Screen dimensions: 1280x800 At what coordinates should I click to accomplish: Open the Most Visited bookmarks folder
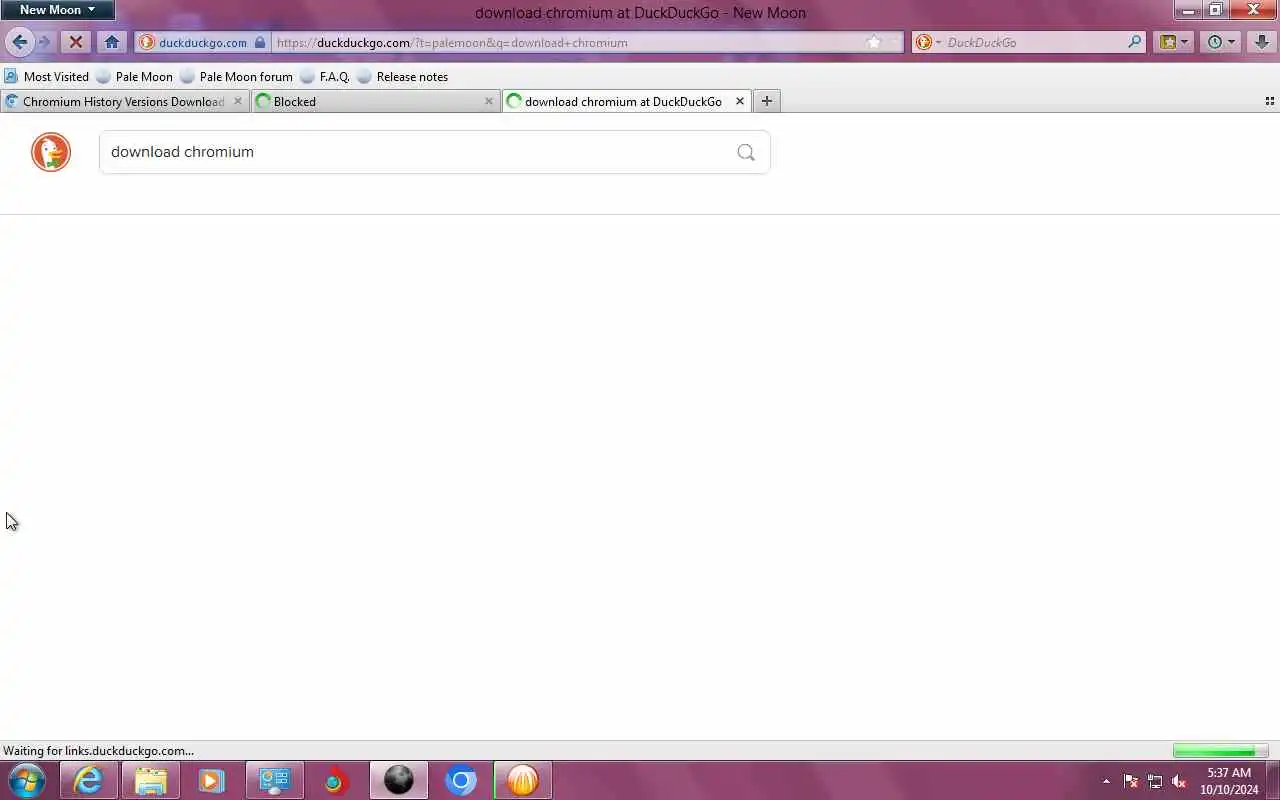pyautogui.click(x=47, y=76)
